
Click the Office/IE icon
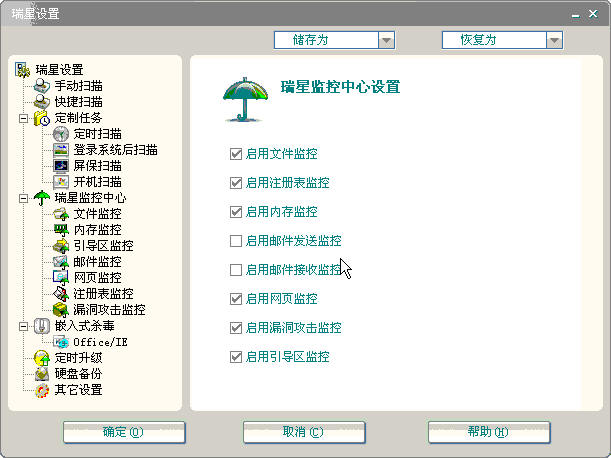coord(61,342)
